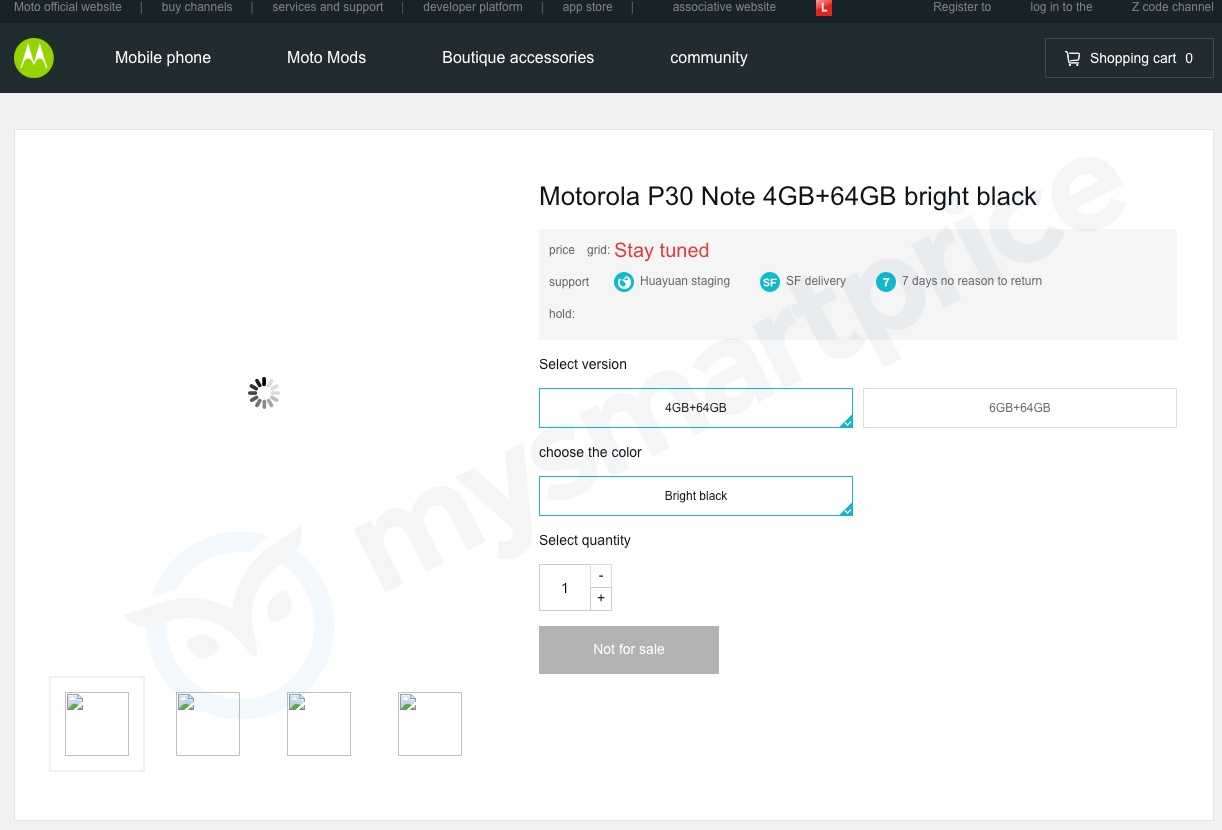Click the Motorola logo icon
The image size is (1222, 830).
tap(34, 58)
